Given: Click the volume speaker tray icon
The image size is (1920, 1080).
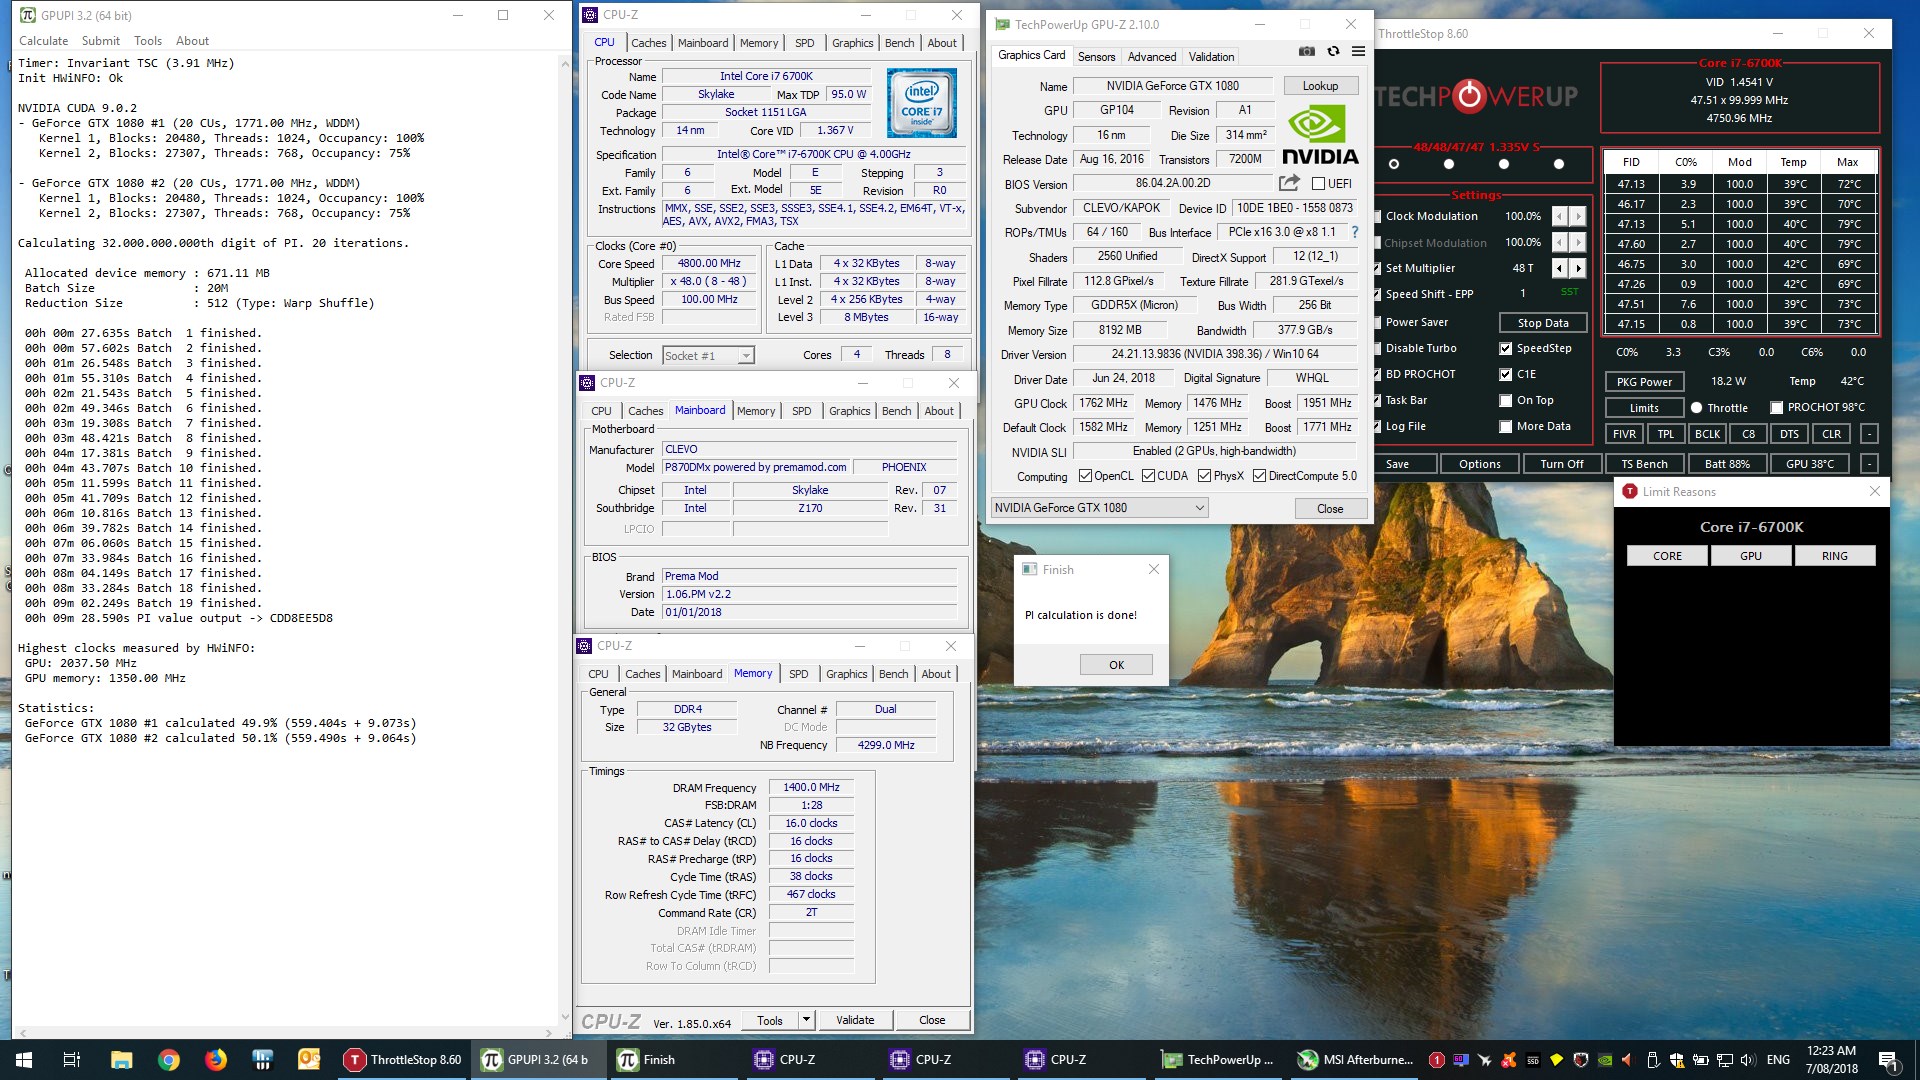Looking at the screenshot, I should tap(1748, 1060).
